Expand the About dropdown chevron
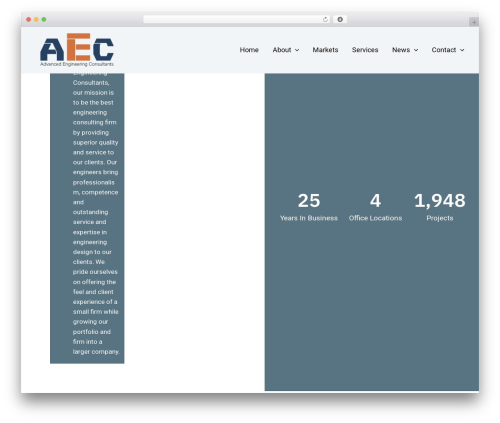 pos(297,50)
